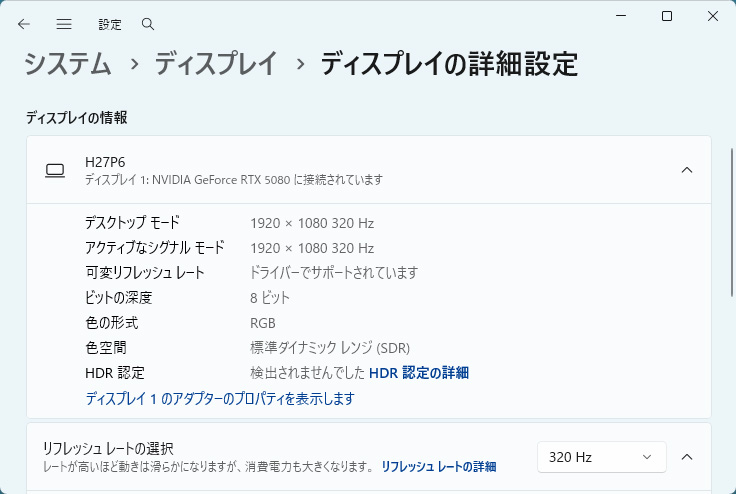
Task: Click アクティブなシグナル モード label
Action: pos(155,247)
